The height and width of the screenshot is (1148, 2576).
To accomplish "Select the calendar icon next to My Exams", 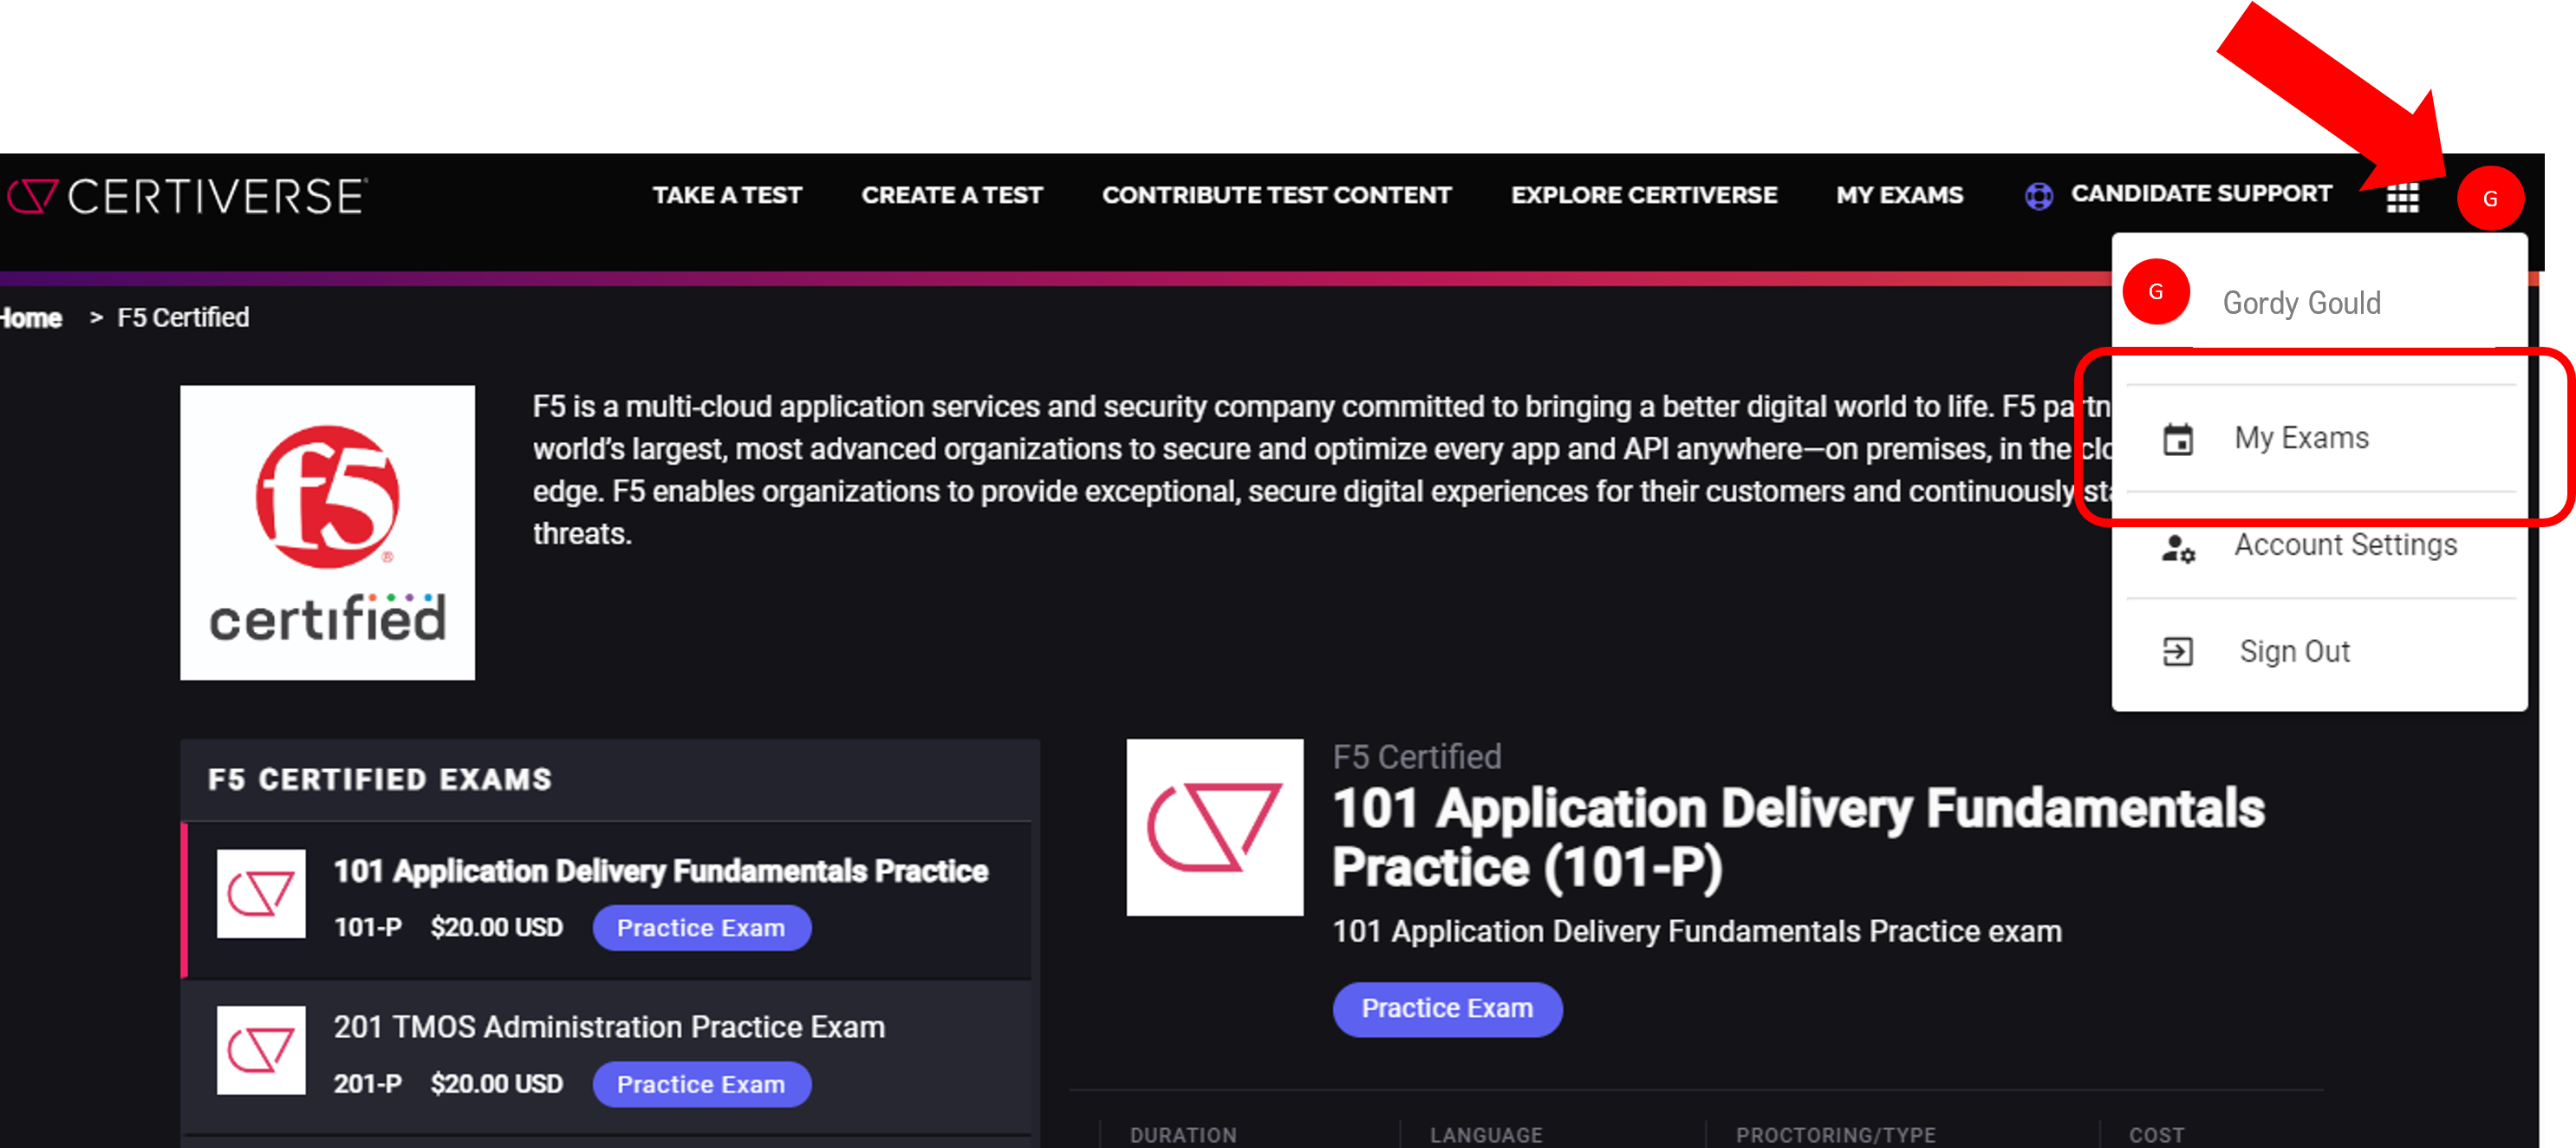I will (2178, 437).
